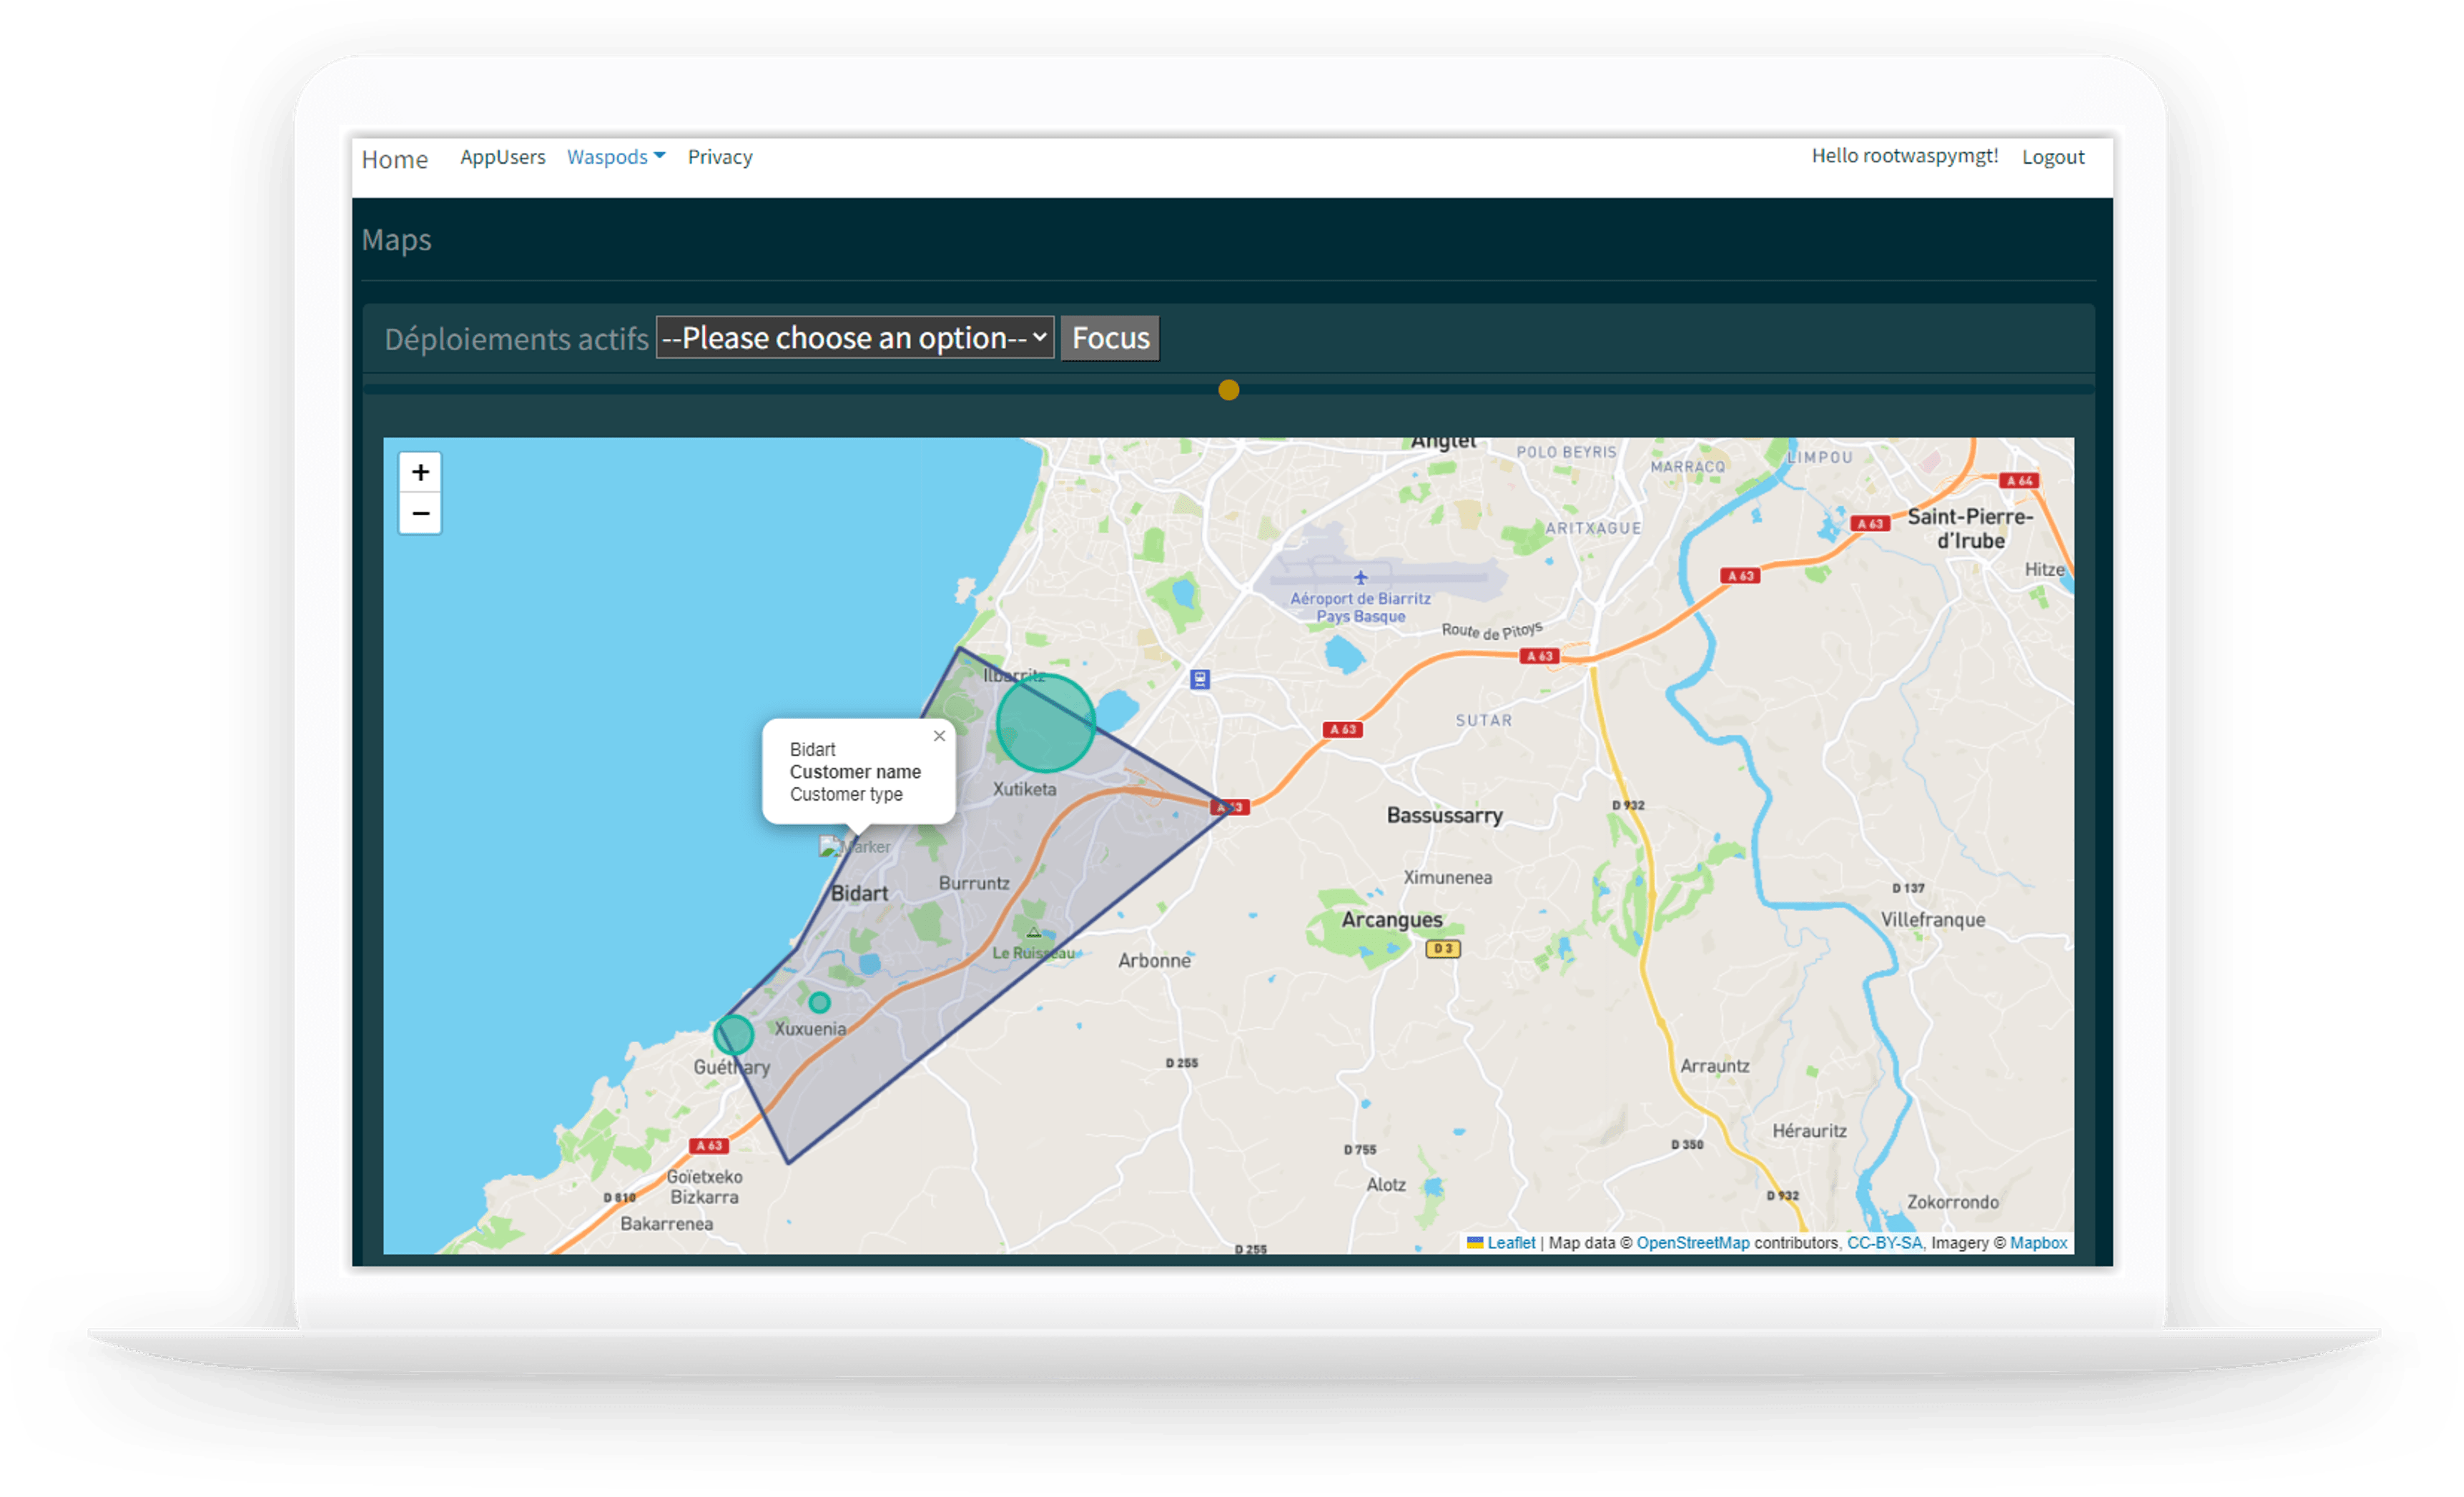2464x1497 pixels.
Task: Open the Déploiements actifs dropdown
Action: [x=854, y=338]
